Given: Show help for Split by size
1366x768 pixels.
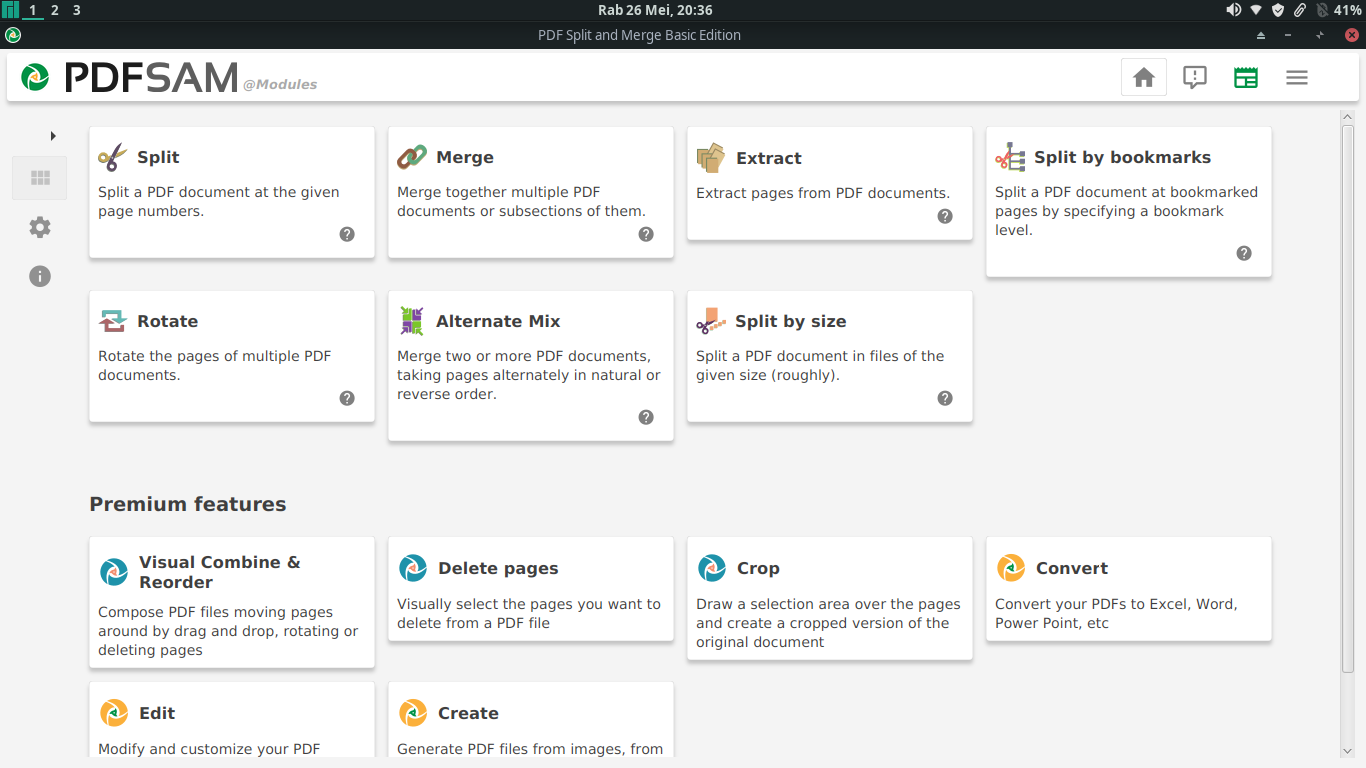Looking at the screenshot, I should click(x=945, y=398).
